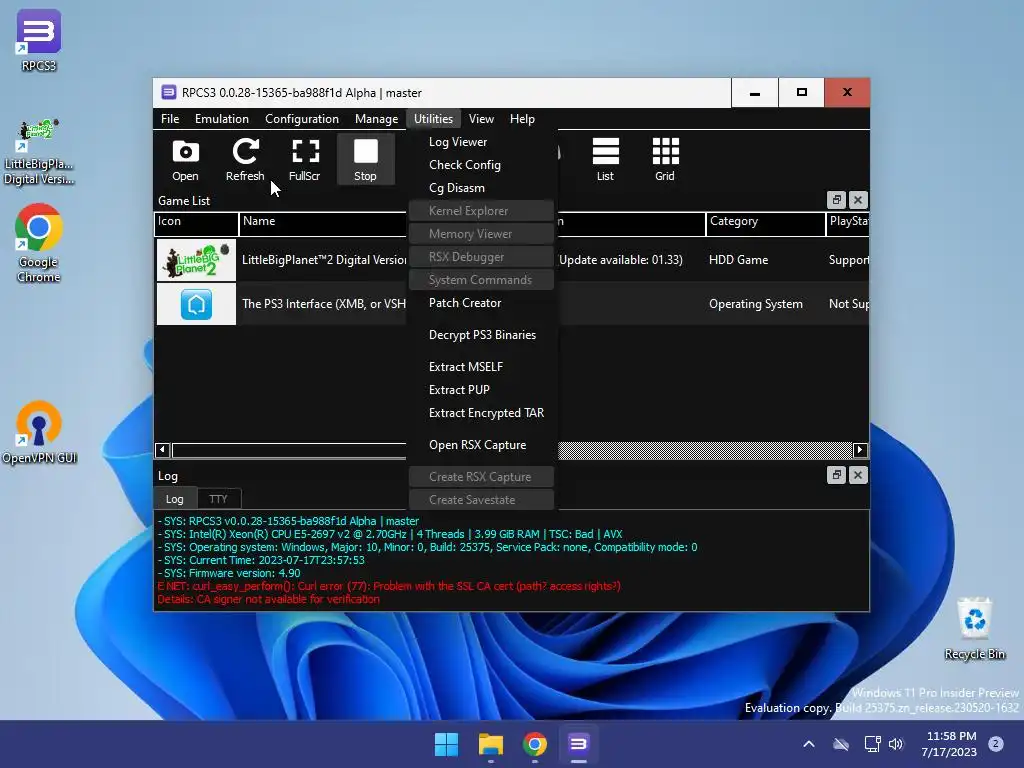Open File Explorer from taskbar
1024x768 pixels.
[x=490, y=744]
